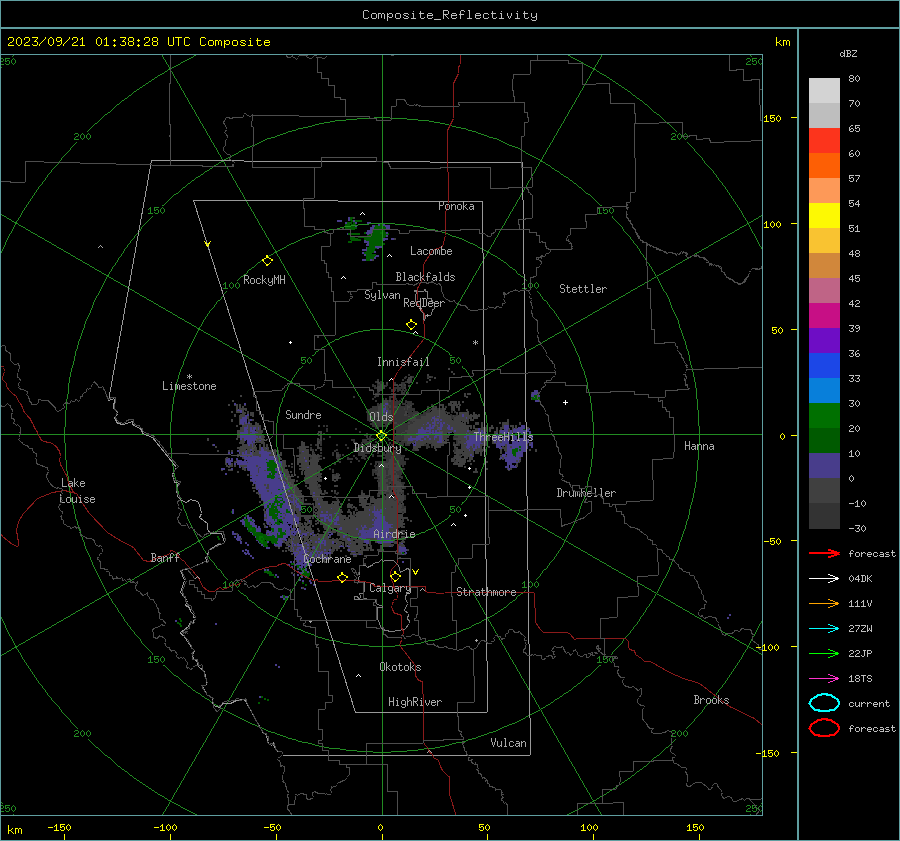The width and height of the screenshot is (900, 841).
Task: Click the Innisfail city label
Action: [403, 362]
